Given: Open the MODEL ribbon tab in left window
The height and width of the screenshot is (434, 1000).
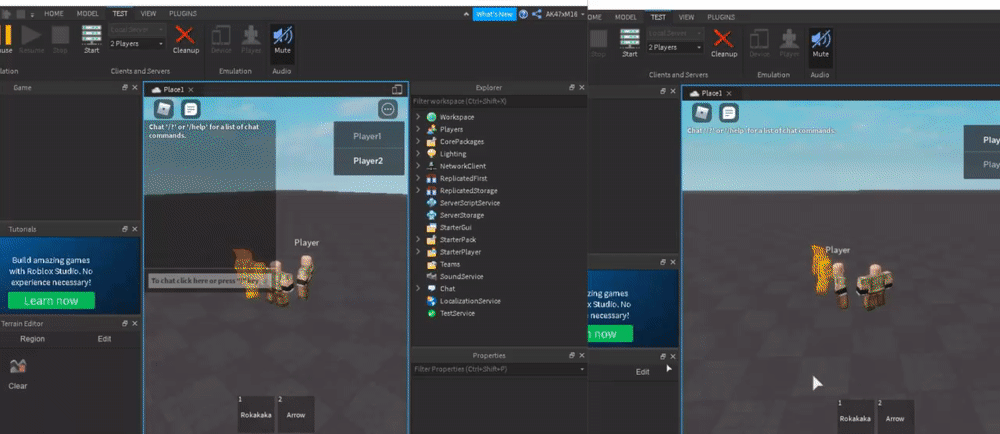Looking at the screenshot, I should click(x=87, y=13).
